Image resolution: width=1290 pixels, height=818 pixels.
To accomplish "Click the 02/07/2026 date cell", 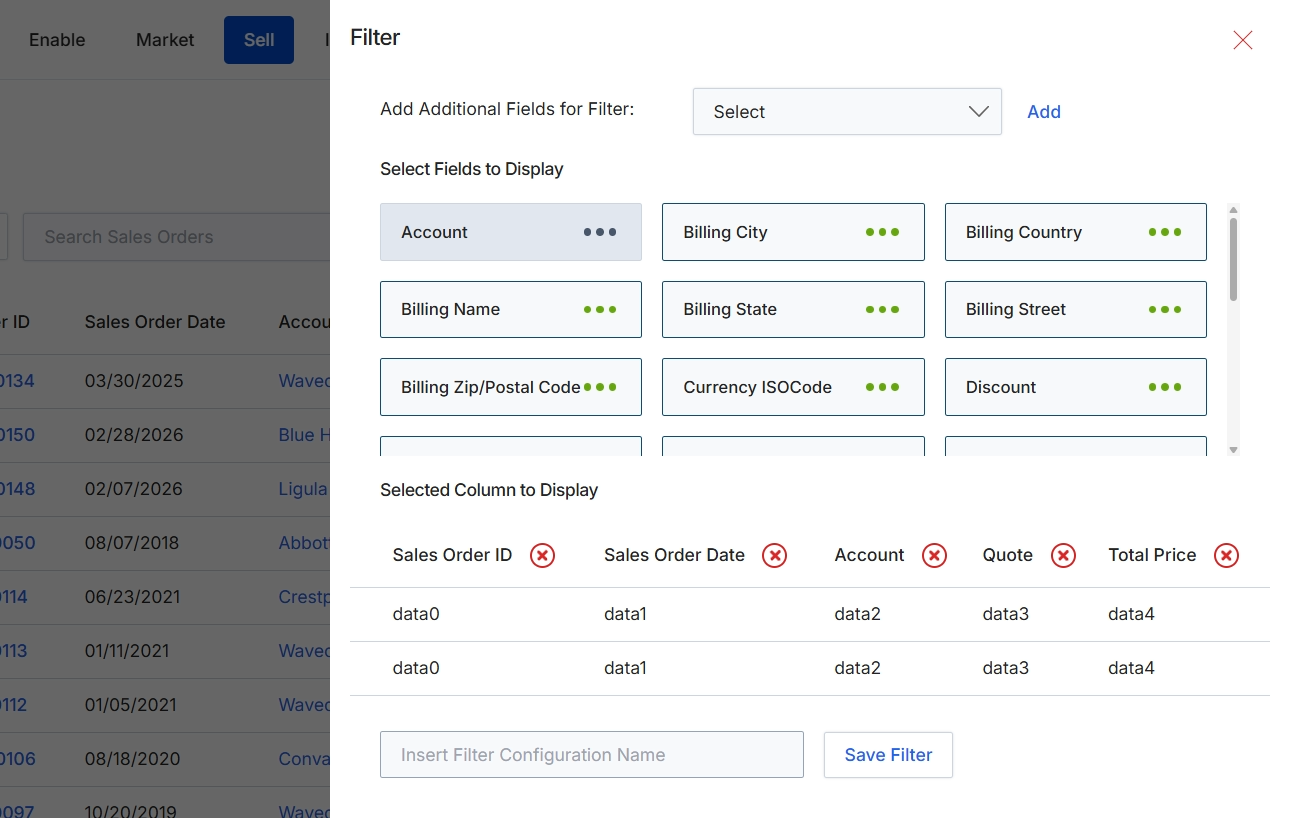I will click(x=134, y=489).
